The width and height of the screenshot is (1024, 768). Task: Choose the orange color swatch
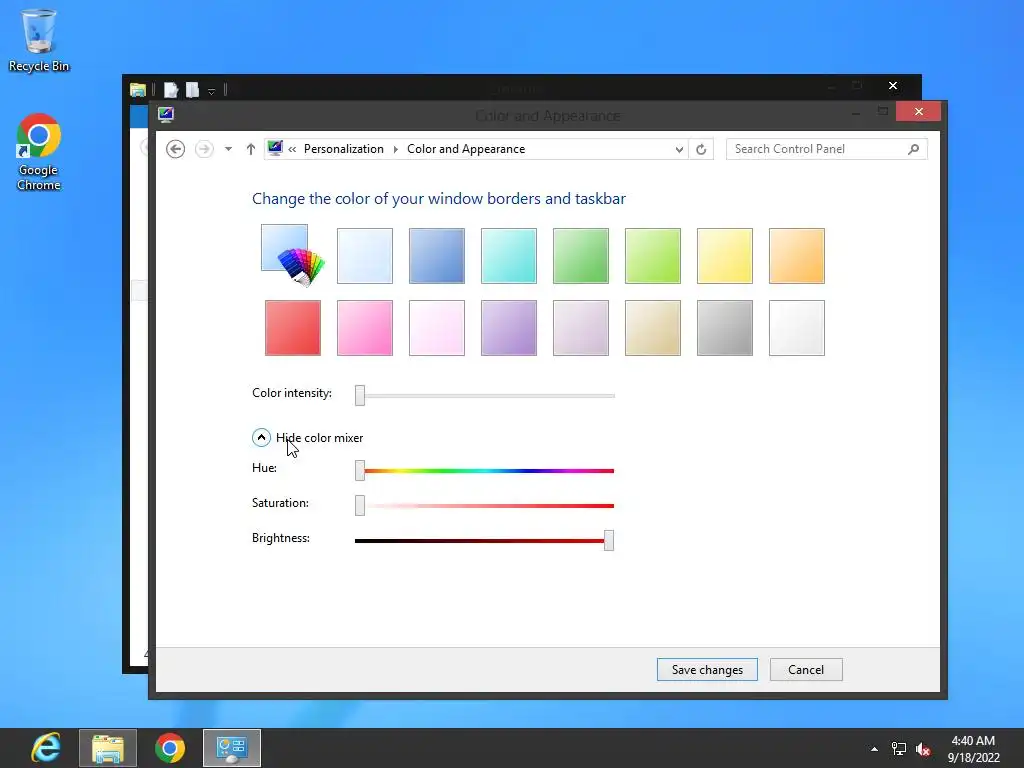pos(797,256)
